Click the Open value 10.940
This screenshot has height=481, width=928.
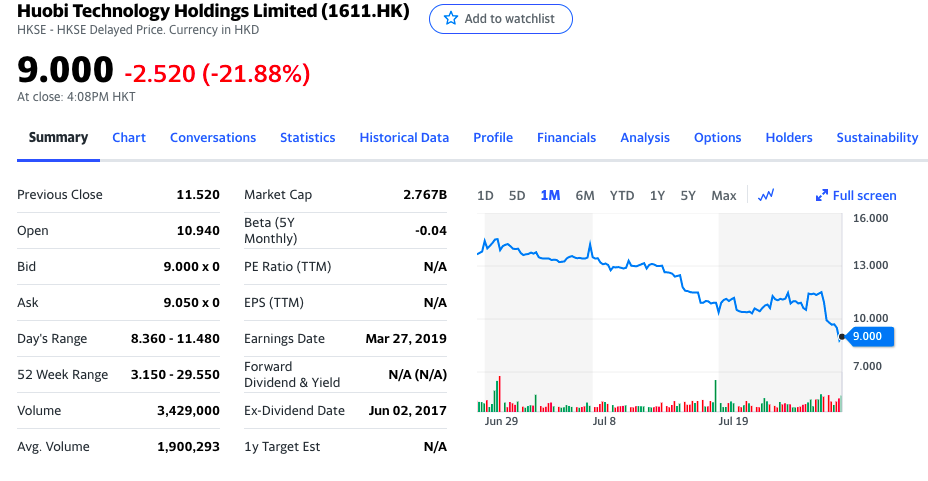pos(198,231)
